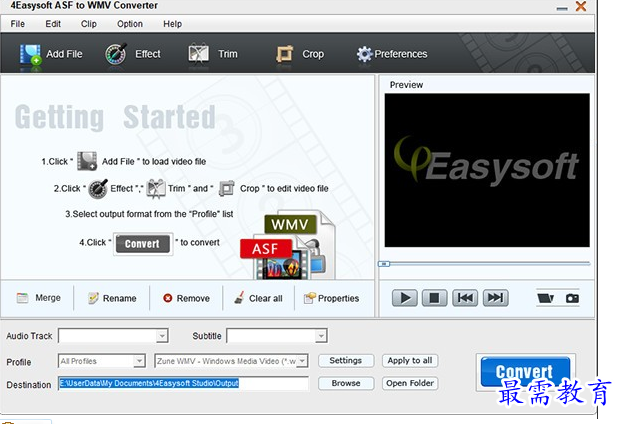Open the Option menu
Screen dimensions: 620x424
[130, 24]
